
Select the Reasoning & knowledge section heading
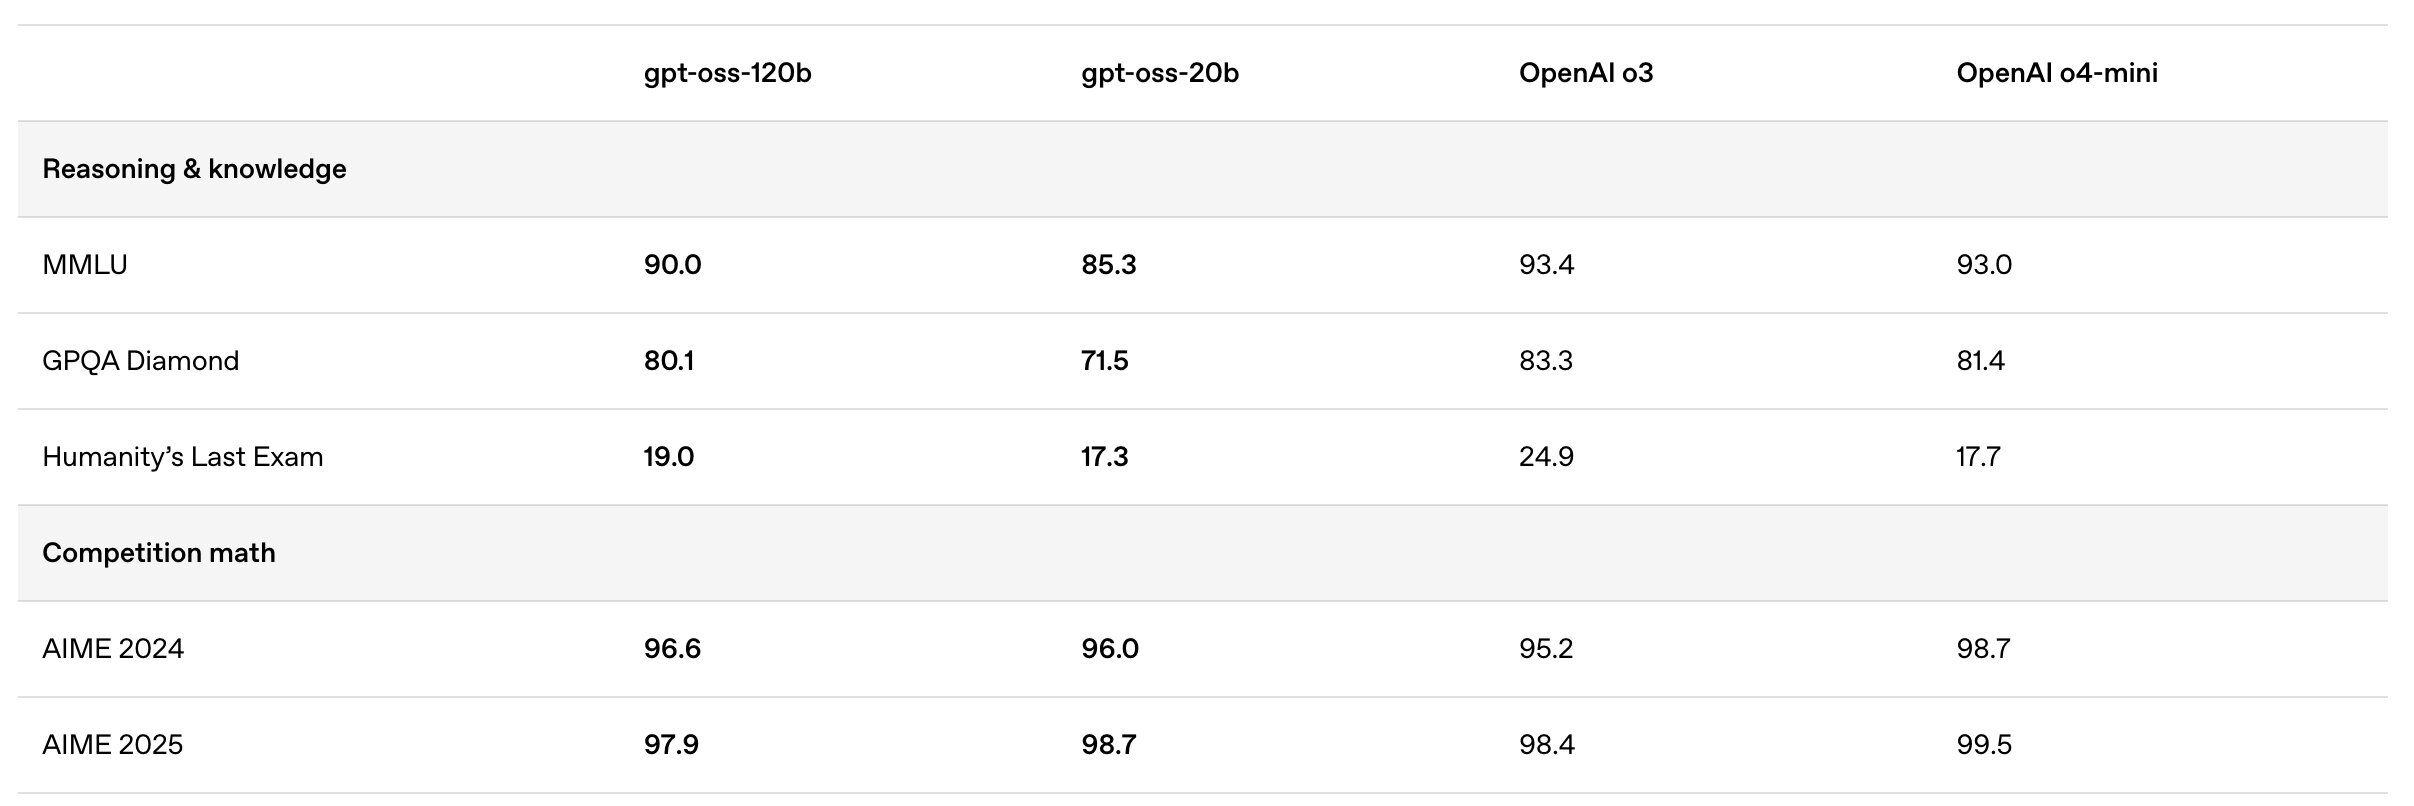(x=194, y=169)
